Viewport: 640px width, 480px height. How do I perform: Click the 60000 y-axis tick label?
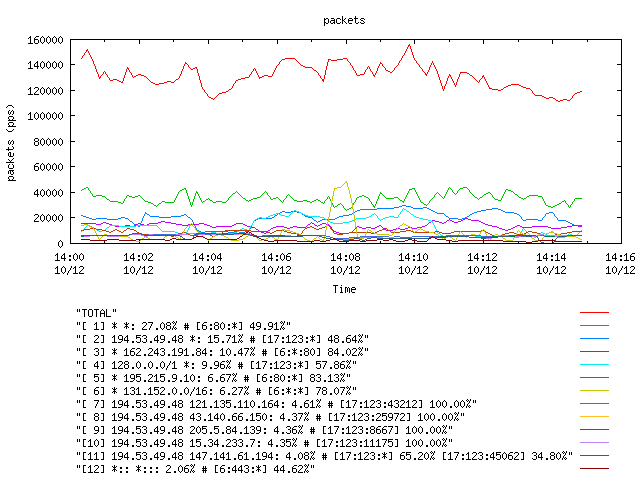[x=48, y=167]
